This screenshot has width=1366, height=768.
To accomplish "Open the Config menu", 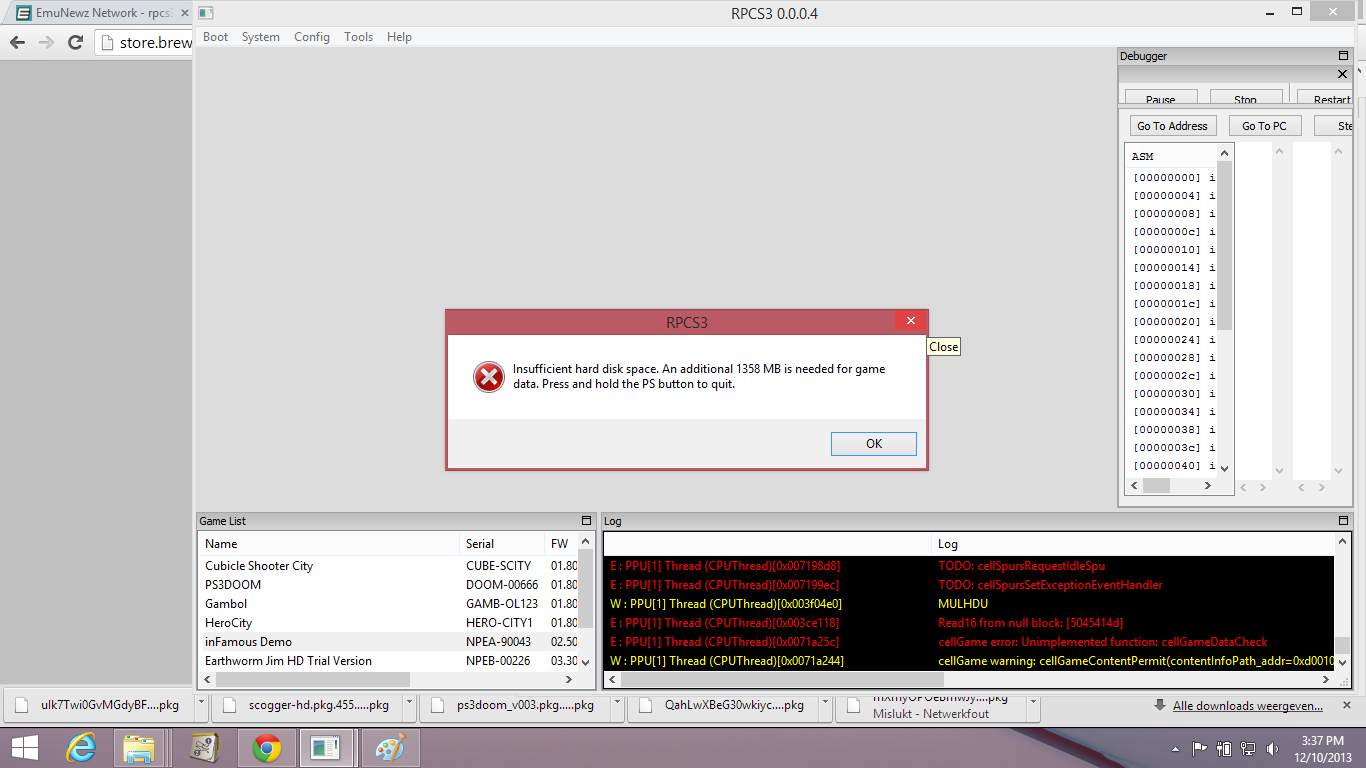I will [x=311, y=37].
